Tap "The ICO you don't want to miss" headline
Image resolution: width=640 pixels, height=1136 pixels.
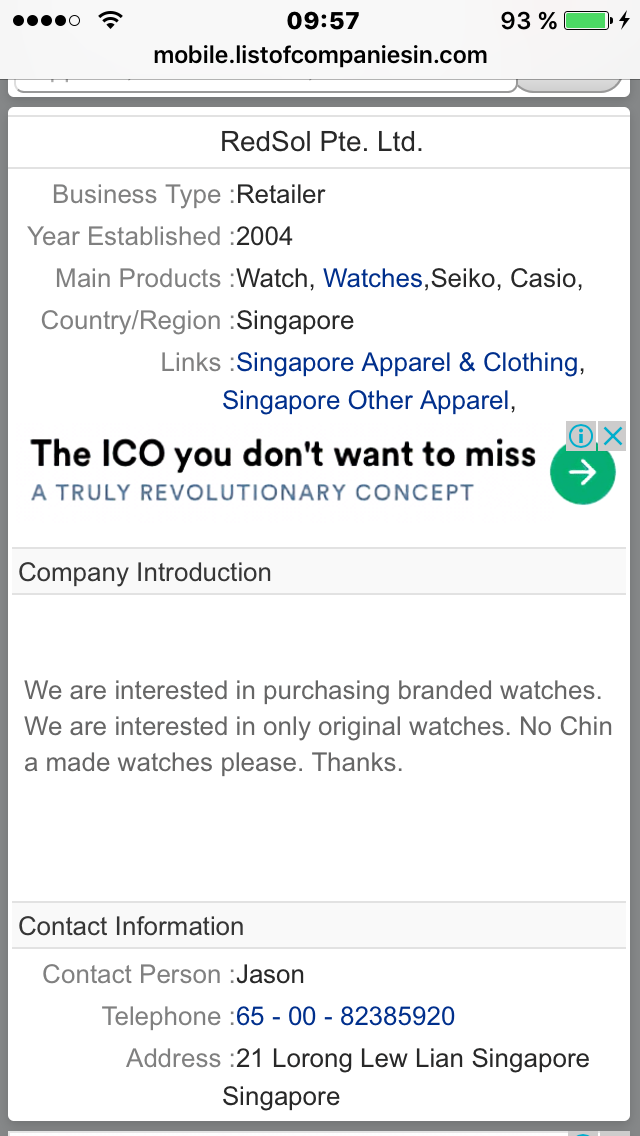pos(283,454)
